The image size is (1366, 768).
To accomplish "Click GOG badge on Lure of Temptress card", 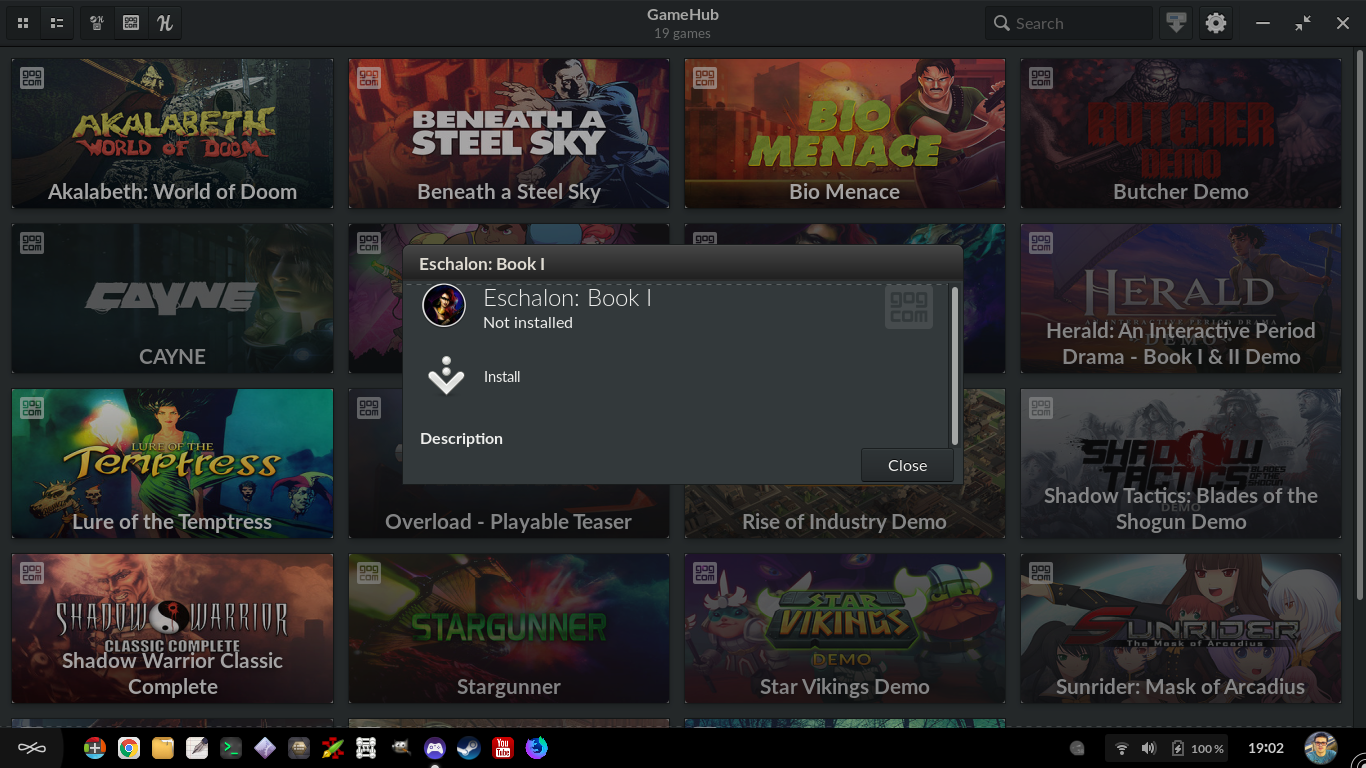I will [32, 407].
